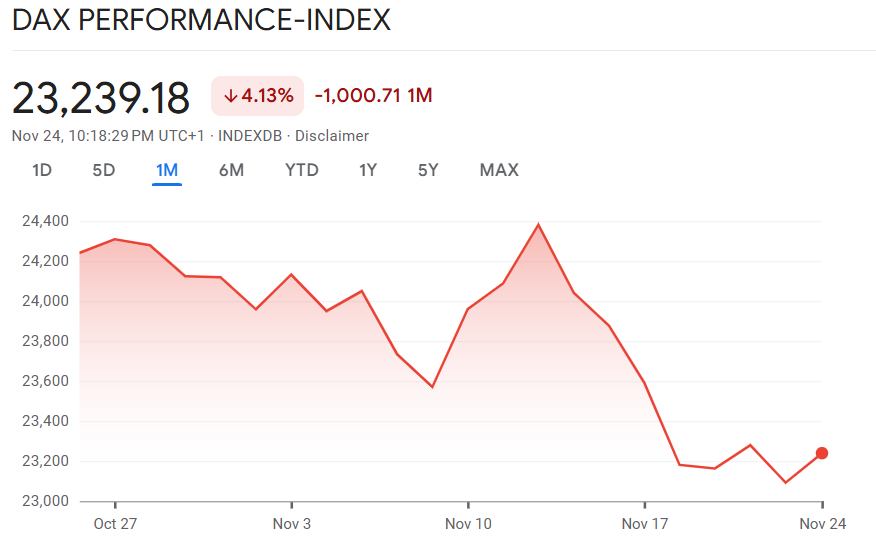Click the Nov 10 date axis label
Image resolution: width=876 pixels, height=543 pixels.
467,523
